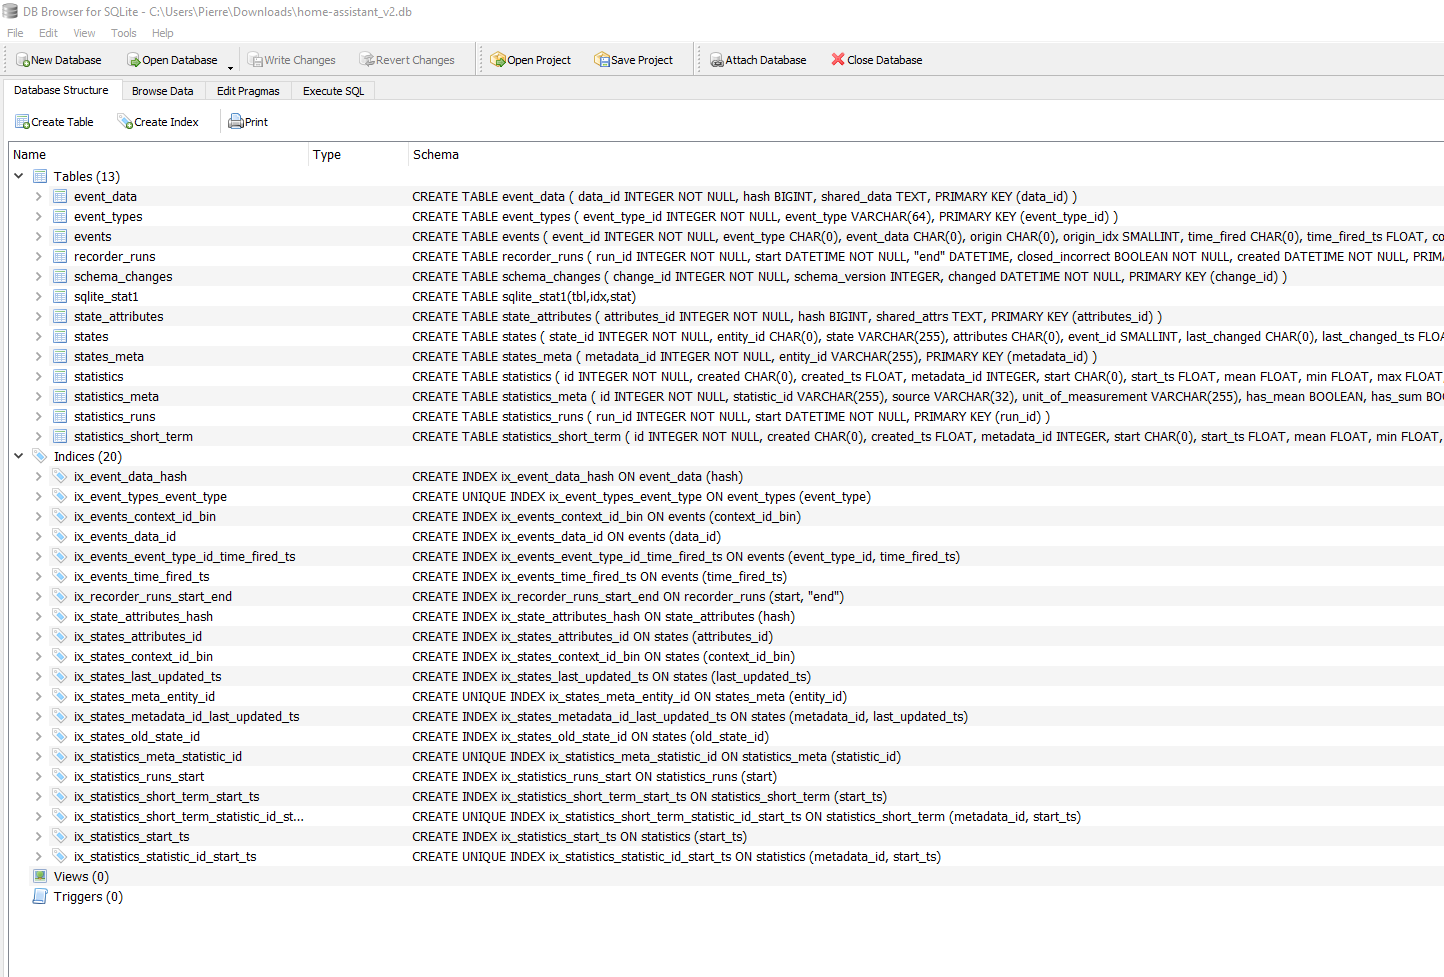Switch to the Browse Data tab

(x=163, y=91)
